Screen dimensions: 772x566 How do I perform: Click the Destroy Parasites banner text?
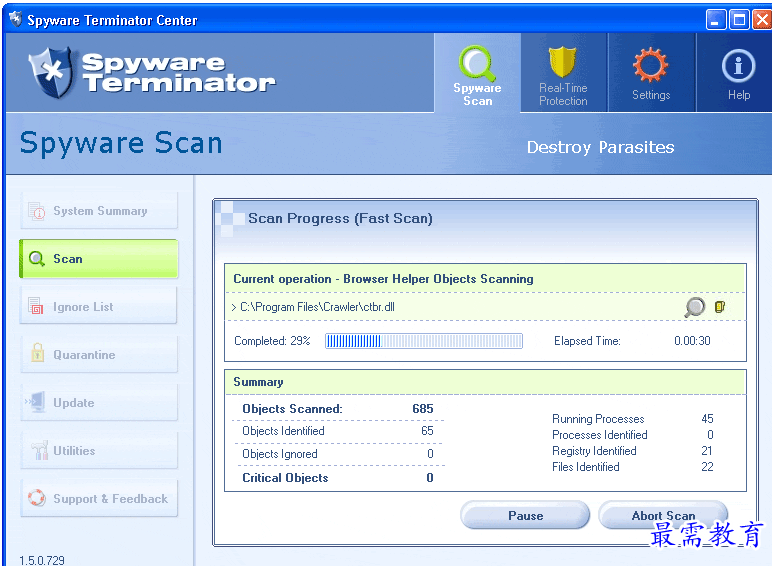point(601,147)
